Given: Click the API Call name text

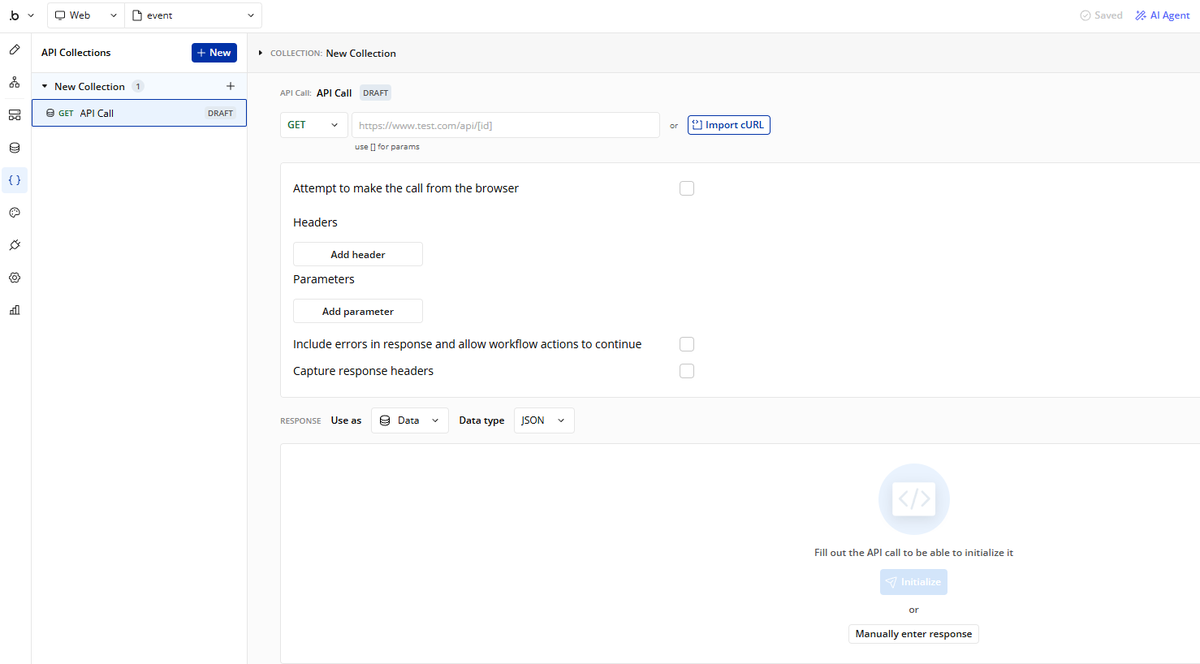Looking at the screenshot, I should point(334,93).
